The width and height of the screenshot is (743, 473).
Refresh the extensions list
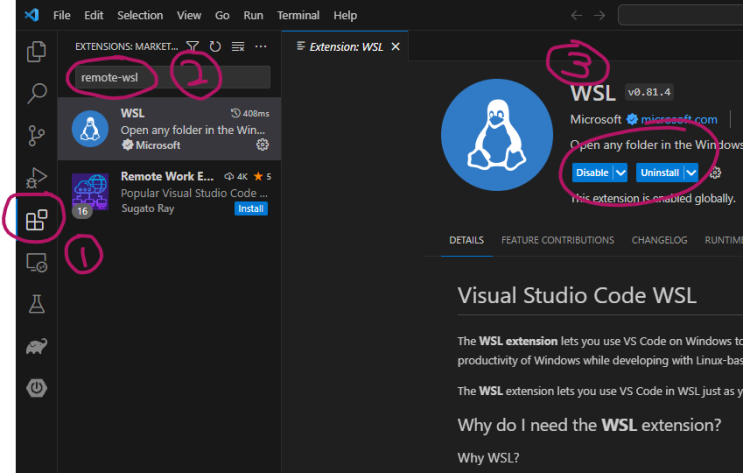(215, 46)
